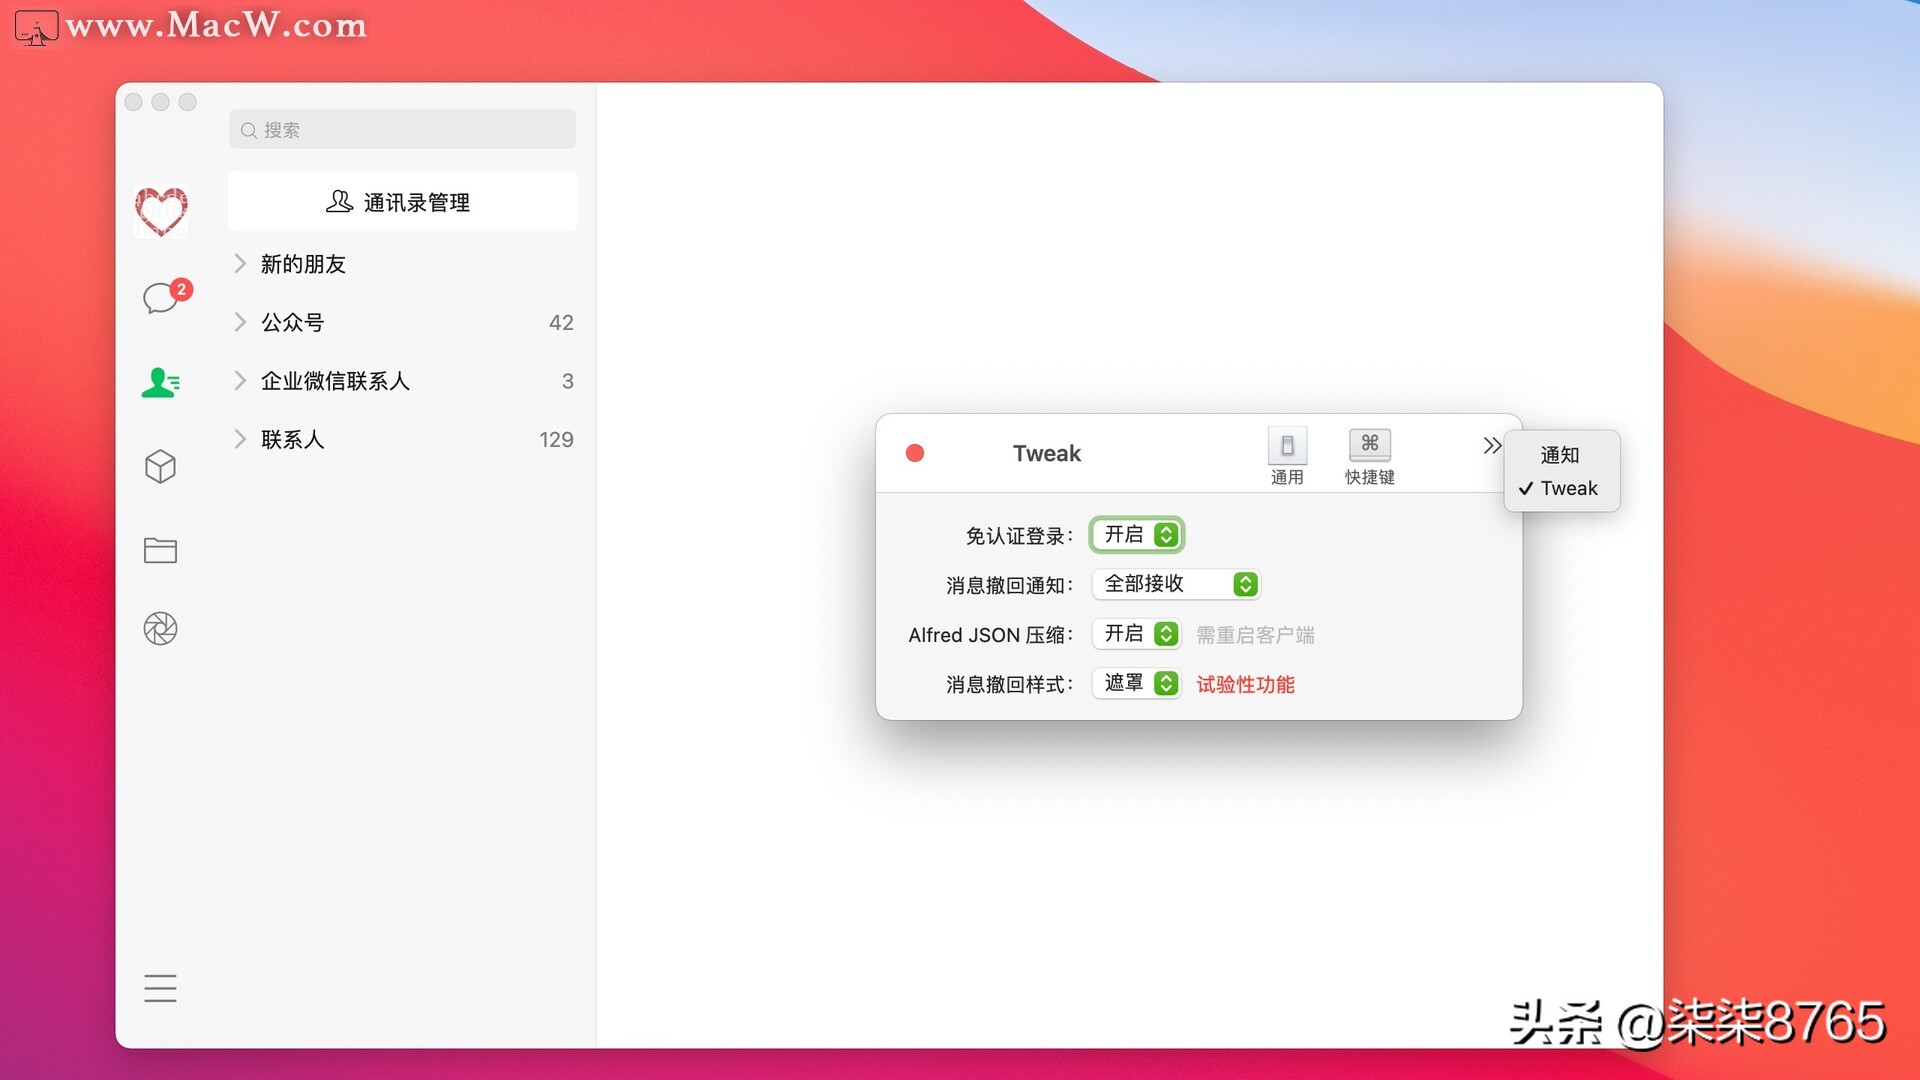Click the overflow chevron in Tweak toolbar
This screenshot has height=1080, width=1920.
coord(1492,446)
